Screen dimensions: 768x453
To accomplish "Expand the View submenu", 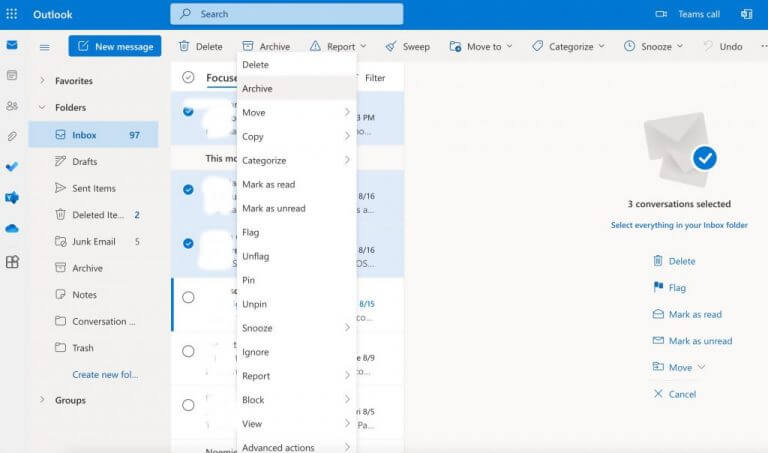I will tap(296, 424).
